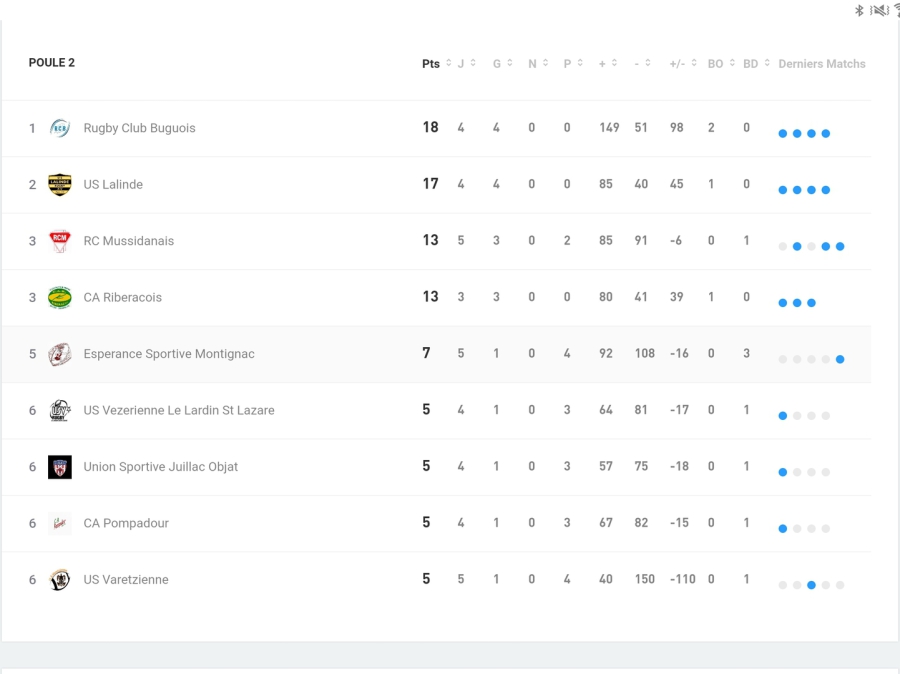Viewport: 900px width, 674px height.
Task: Click the US Lalinde yellow-black crest
Action: [x=60, y=185]
